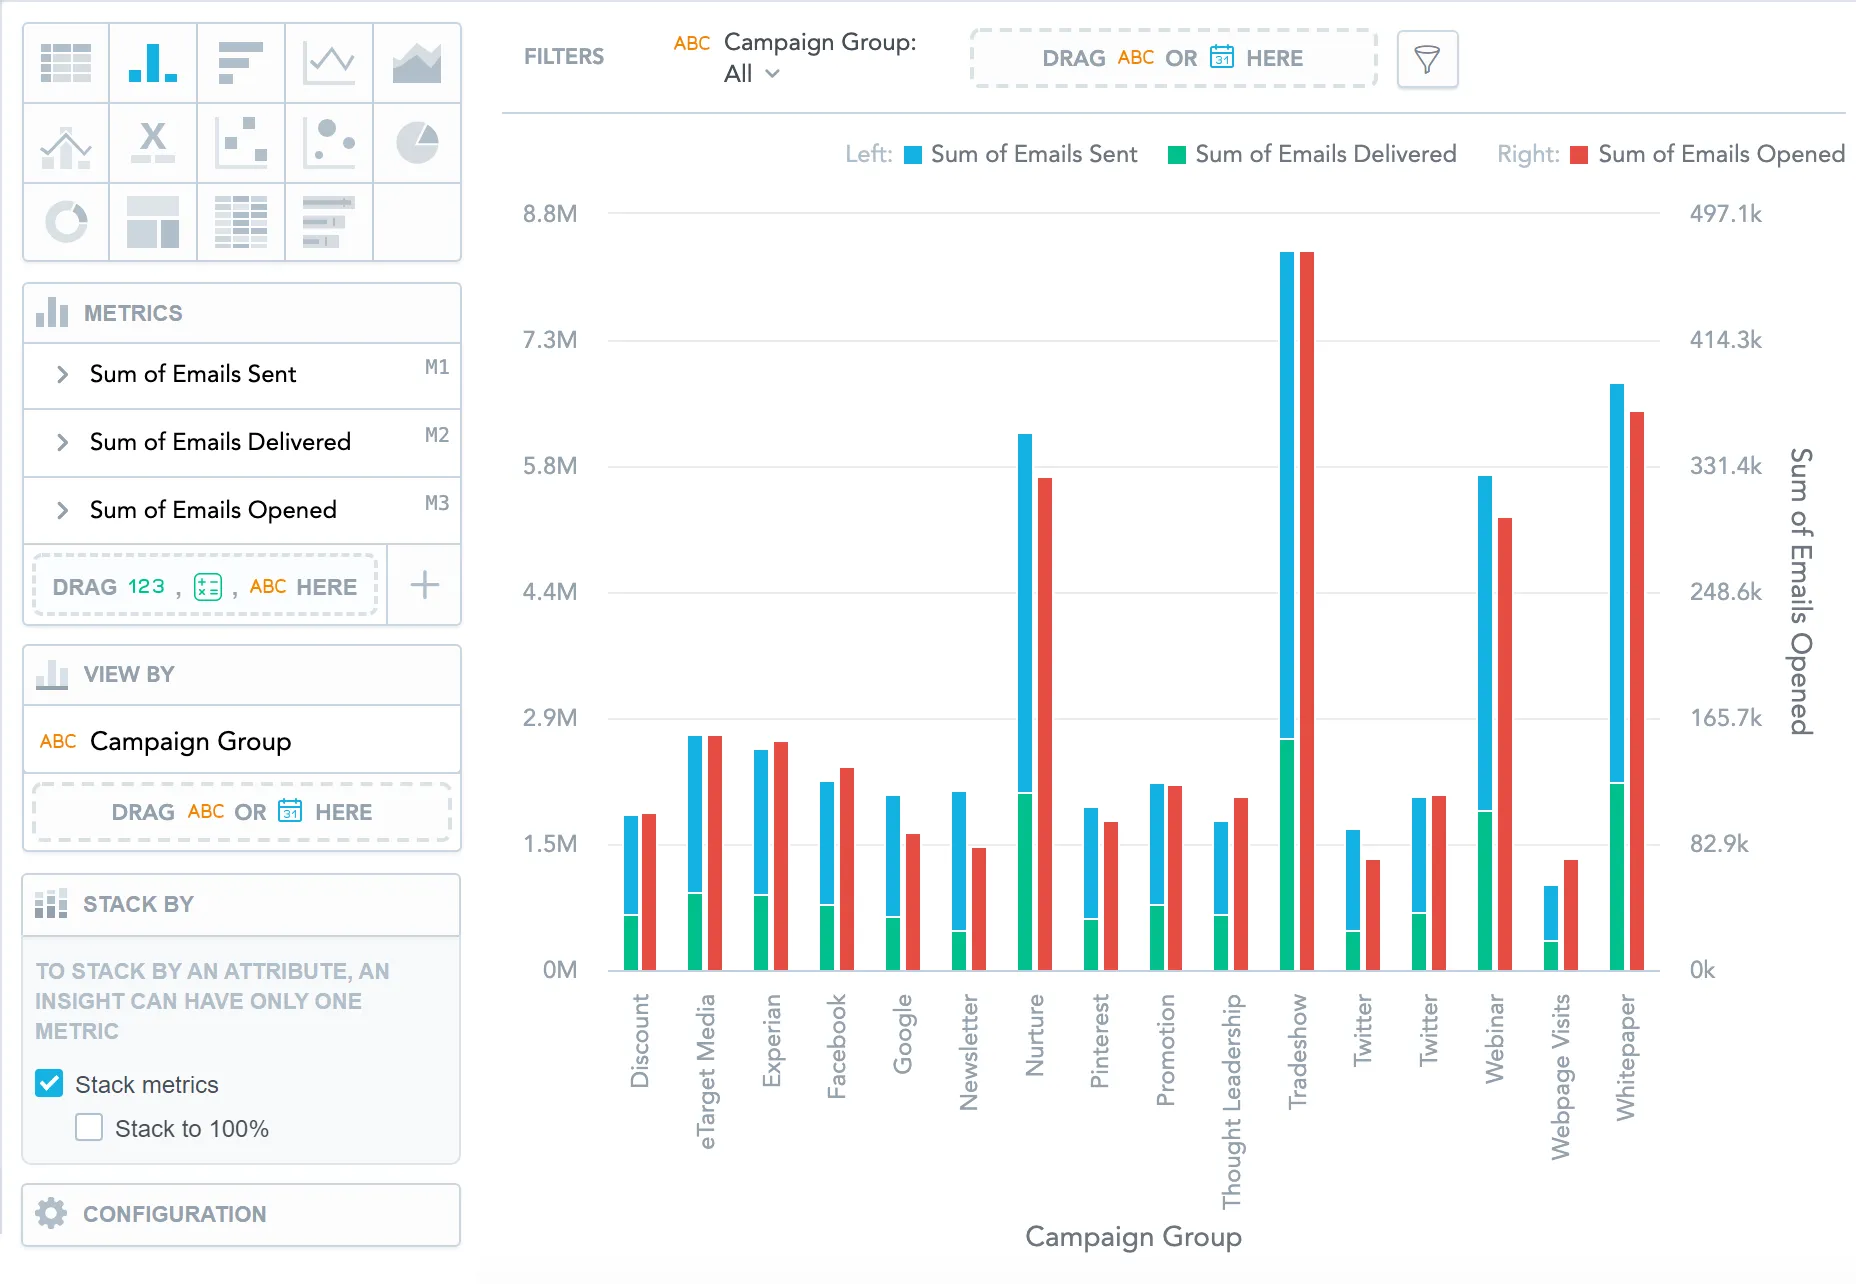Image resolution: width=1856 pixels, height=1284 pixels.
Task: Click the plus button to add a metric
Action: coord(423,585)
